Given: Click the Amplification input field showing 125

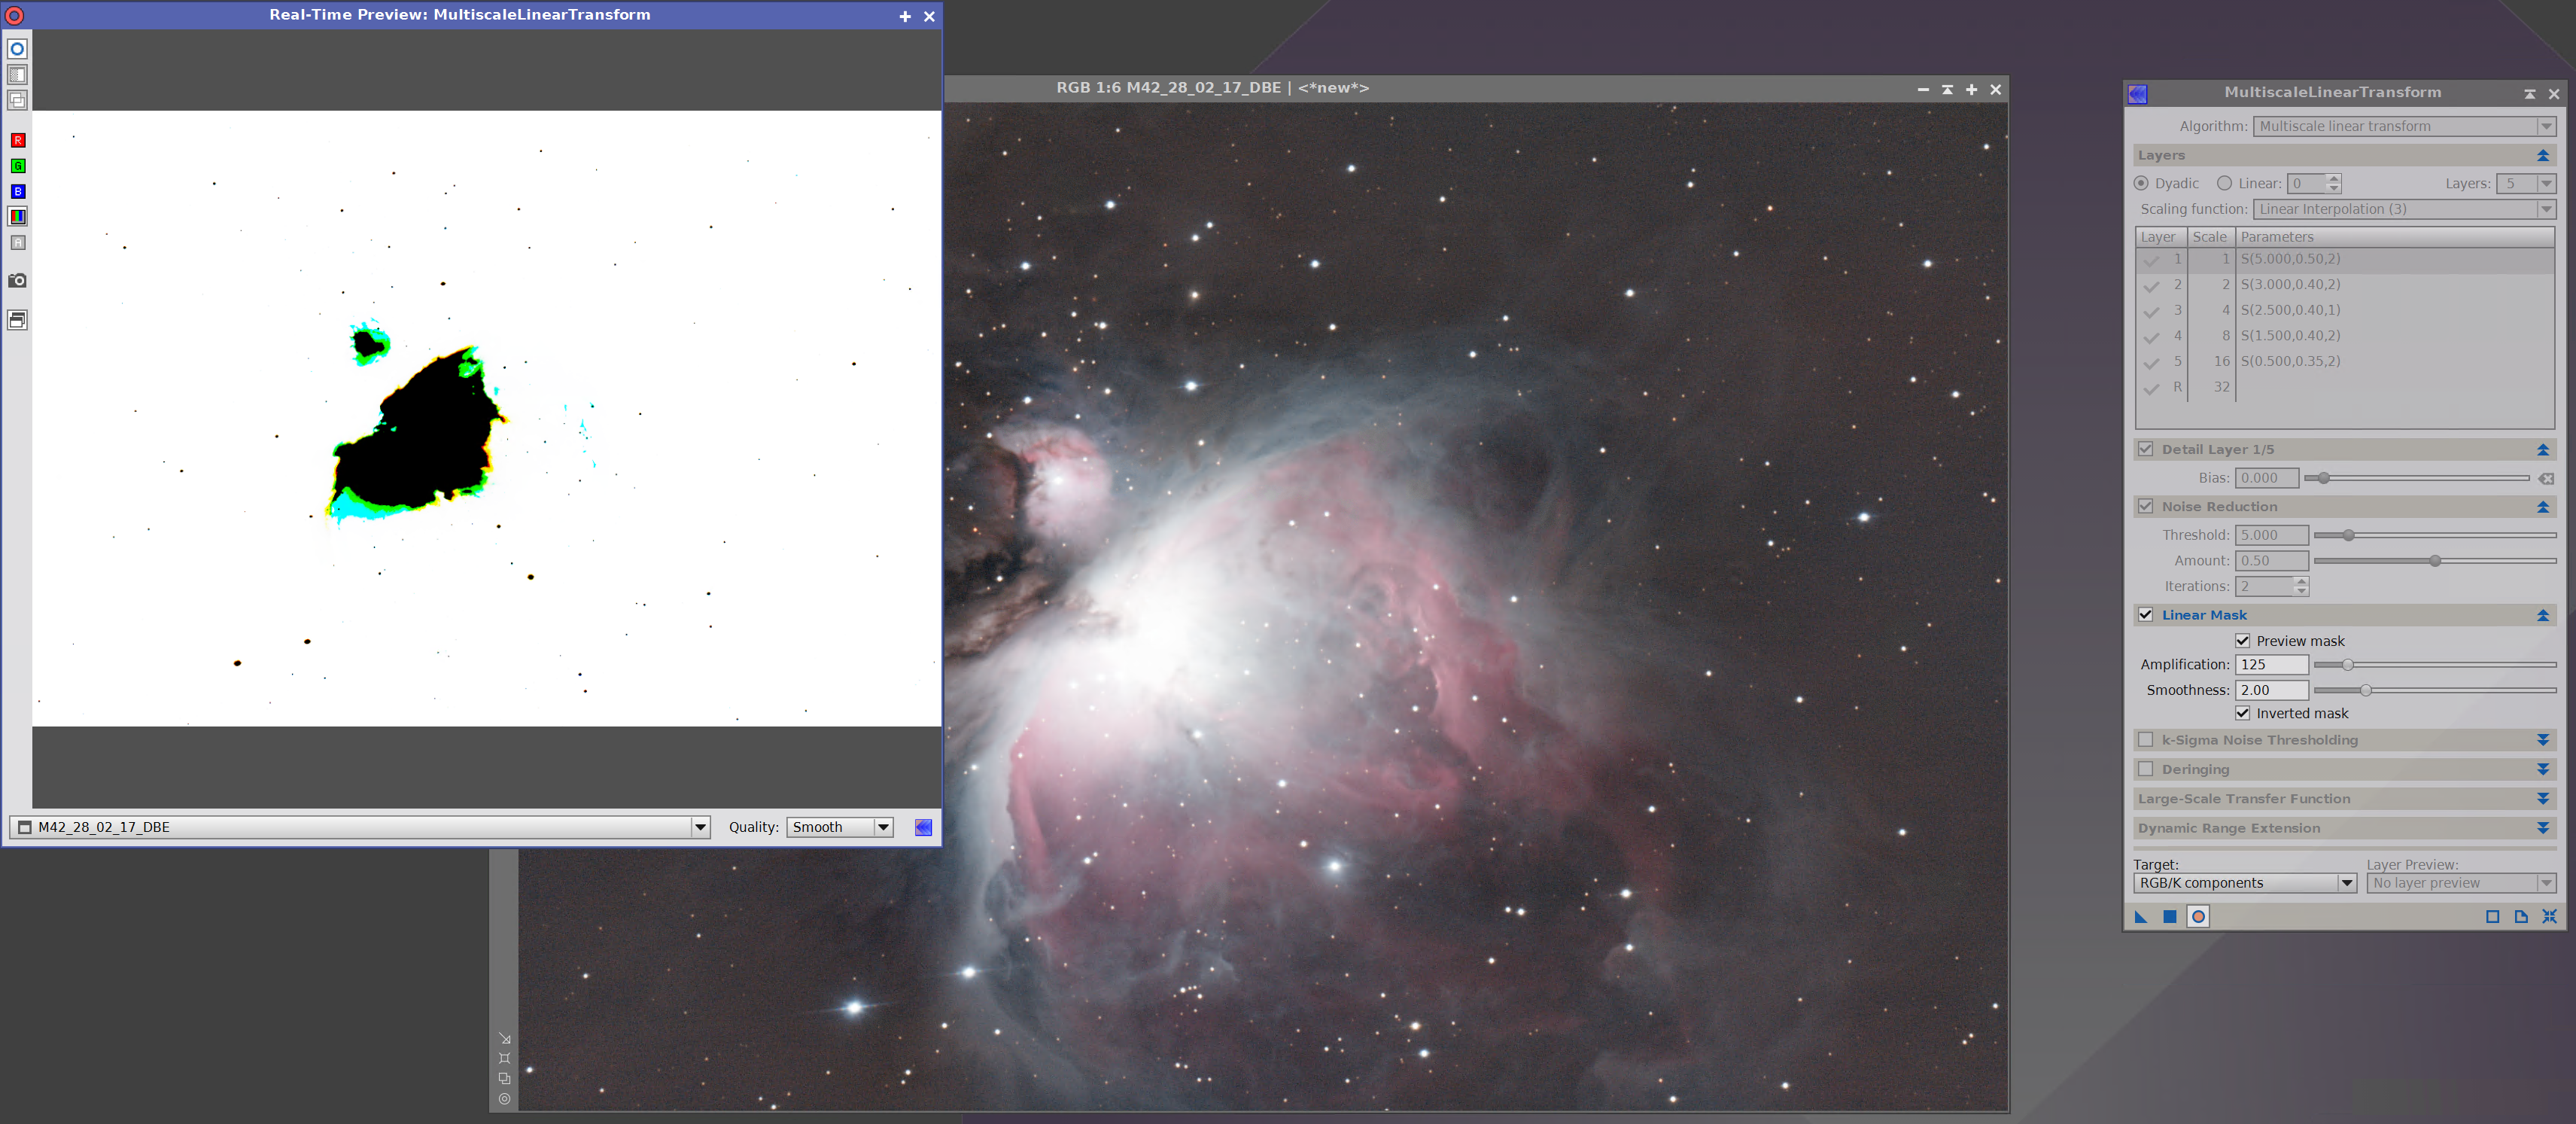Looking at the screenshot, I should pyautogui.click(x=2271, y=665).
